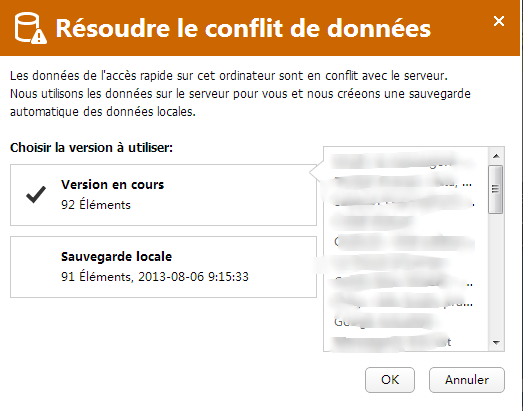This screenshot has width=523, height=411.
Task: Click the callout pointer arrow beside preview list
Action: 317,172
